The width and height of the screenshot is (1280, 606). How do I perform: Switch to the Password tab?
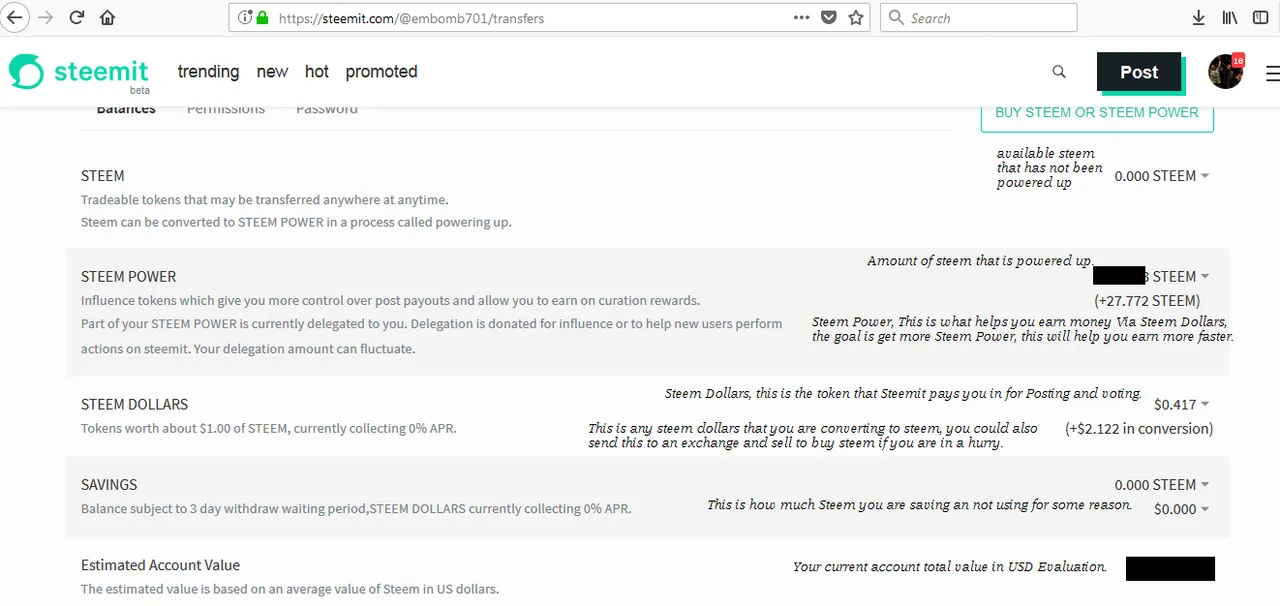pyautogui.click(x=327, y=110)
